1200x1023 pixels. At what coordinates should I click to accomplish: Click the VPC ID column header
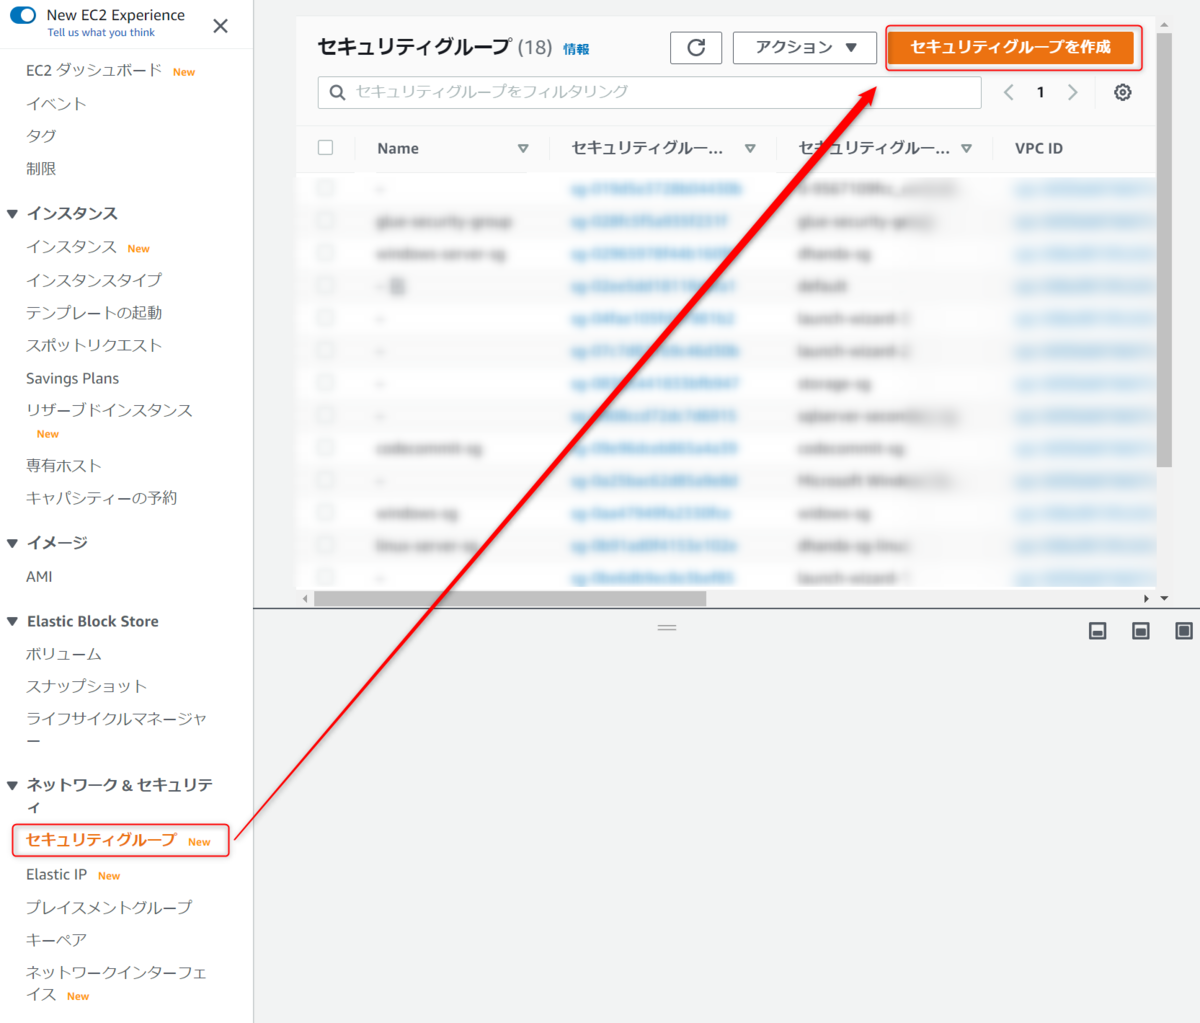(1039, 148)
